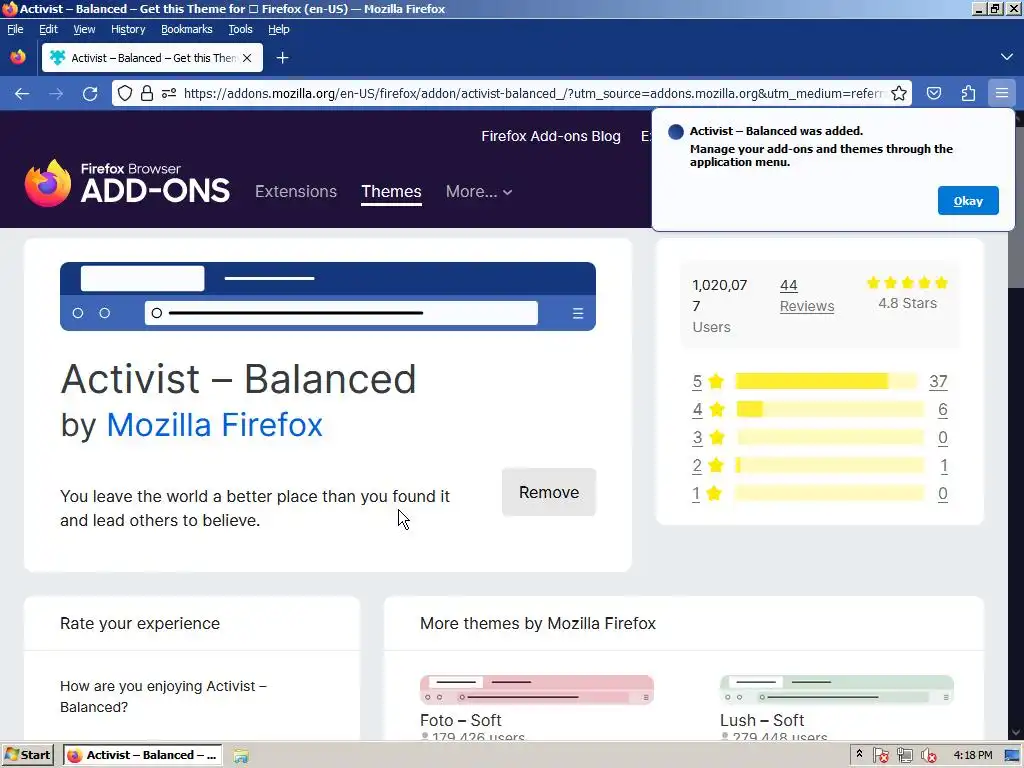This screenshot has width=1024, height=768.
Task: Click the page vertical scrollbar
Action: tap(1016, 424)
